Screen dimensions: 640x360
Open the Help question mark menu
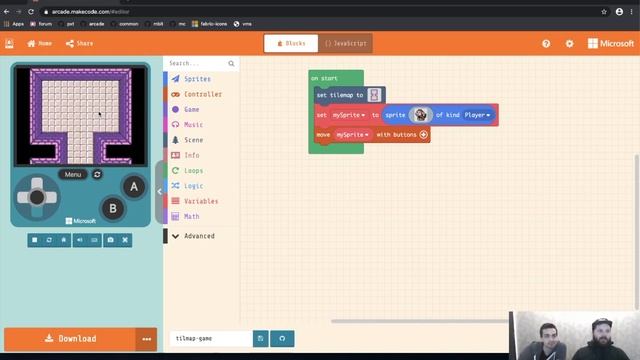[546, 44]
